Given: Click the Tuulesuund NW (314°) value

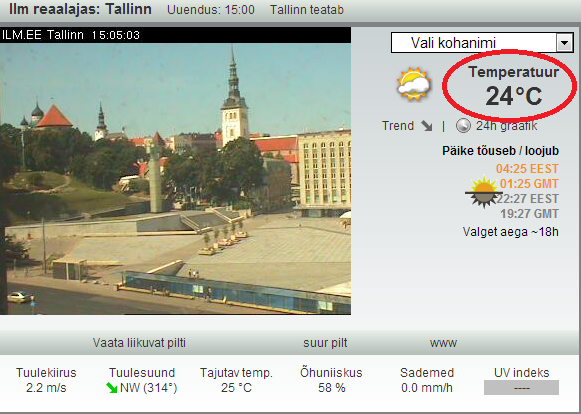Looking at the screenshot, I should pos(149,388).
